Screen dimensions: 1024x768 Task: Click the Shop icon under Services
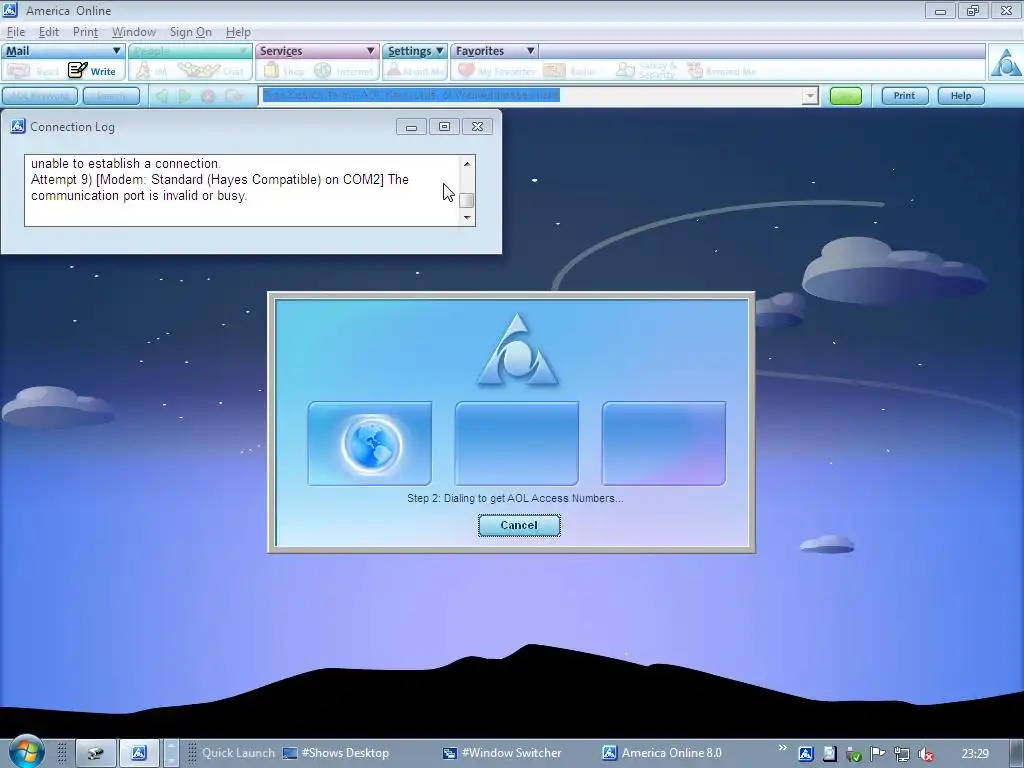(270, 70)
